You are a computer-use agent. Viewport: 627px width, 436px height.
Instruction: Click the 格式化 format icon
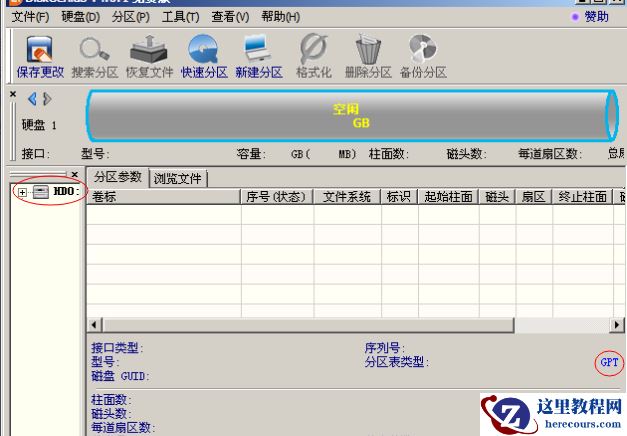[314, 49]
